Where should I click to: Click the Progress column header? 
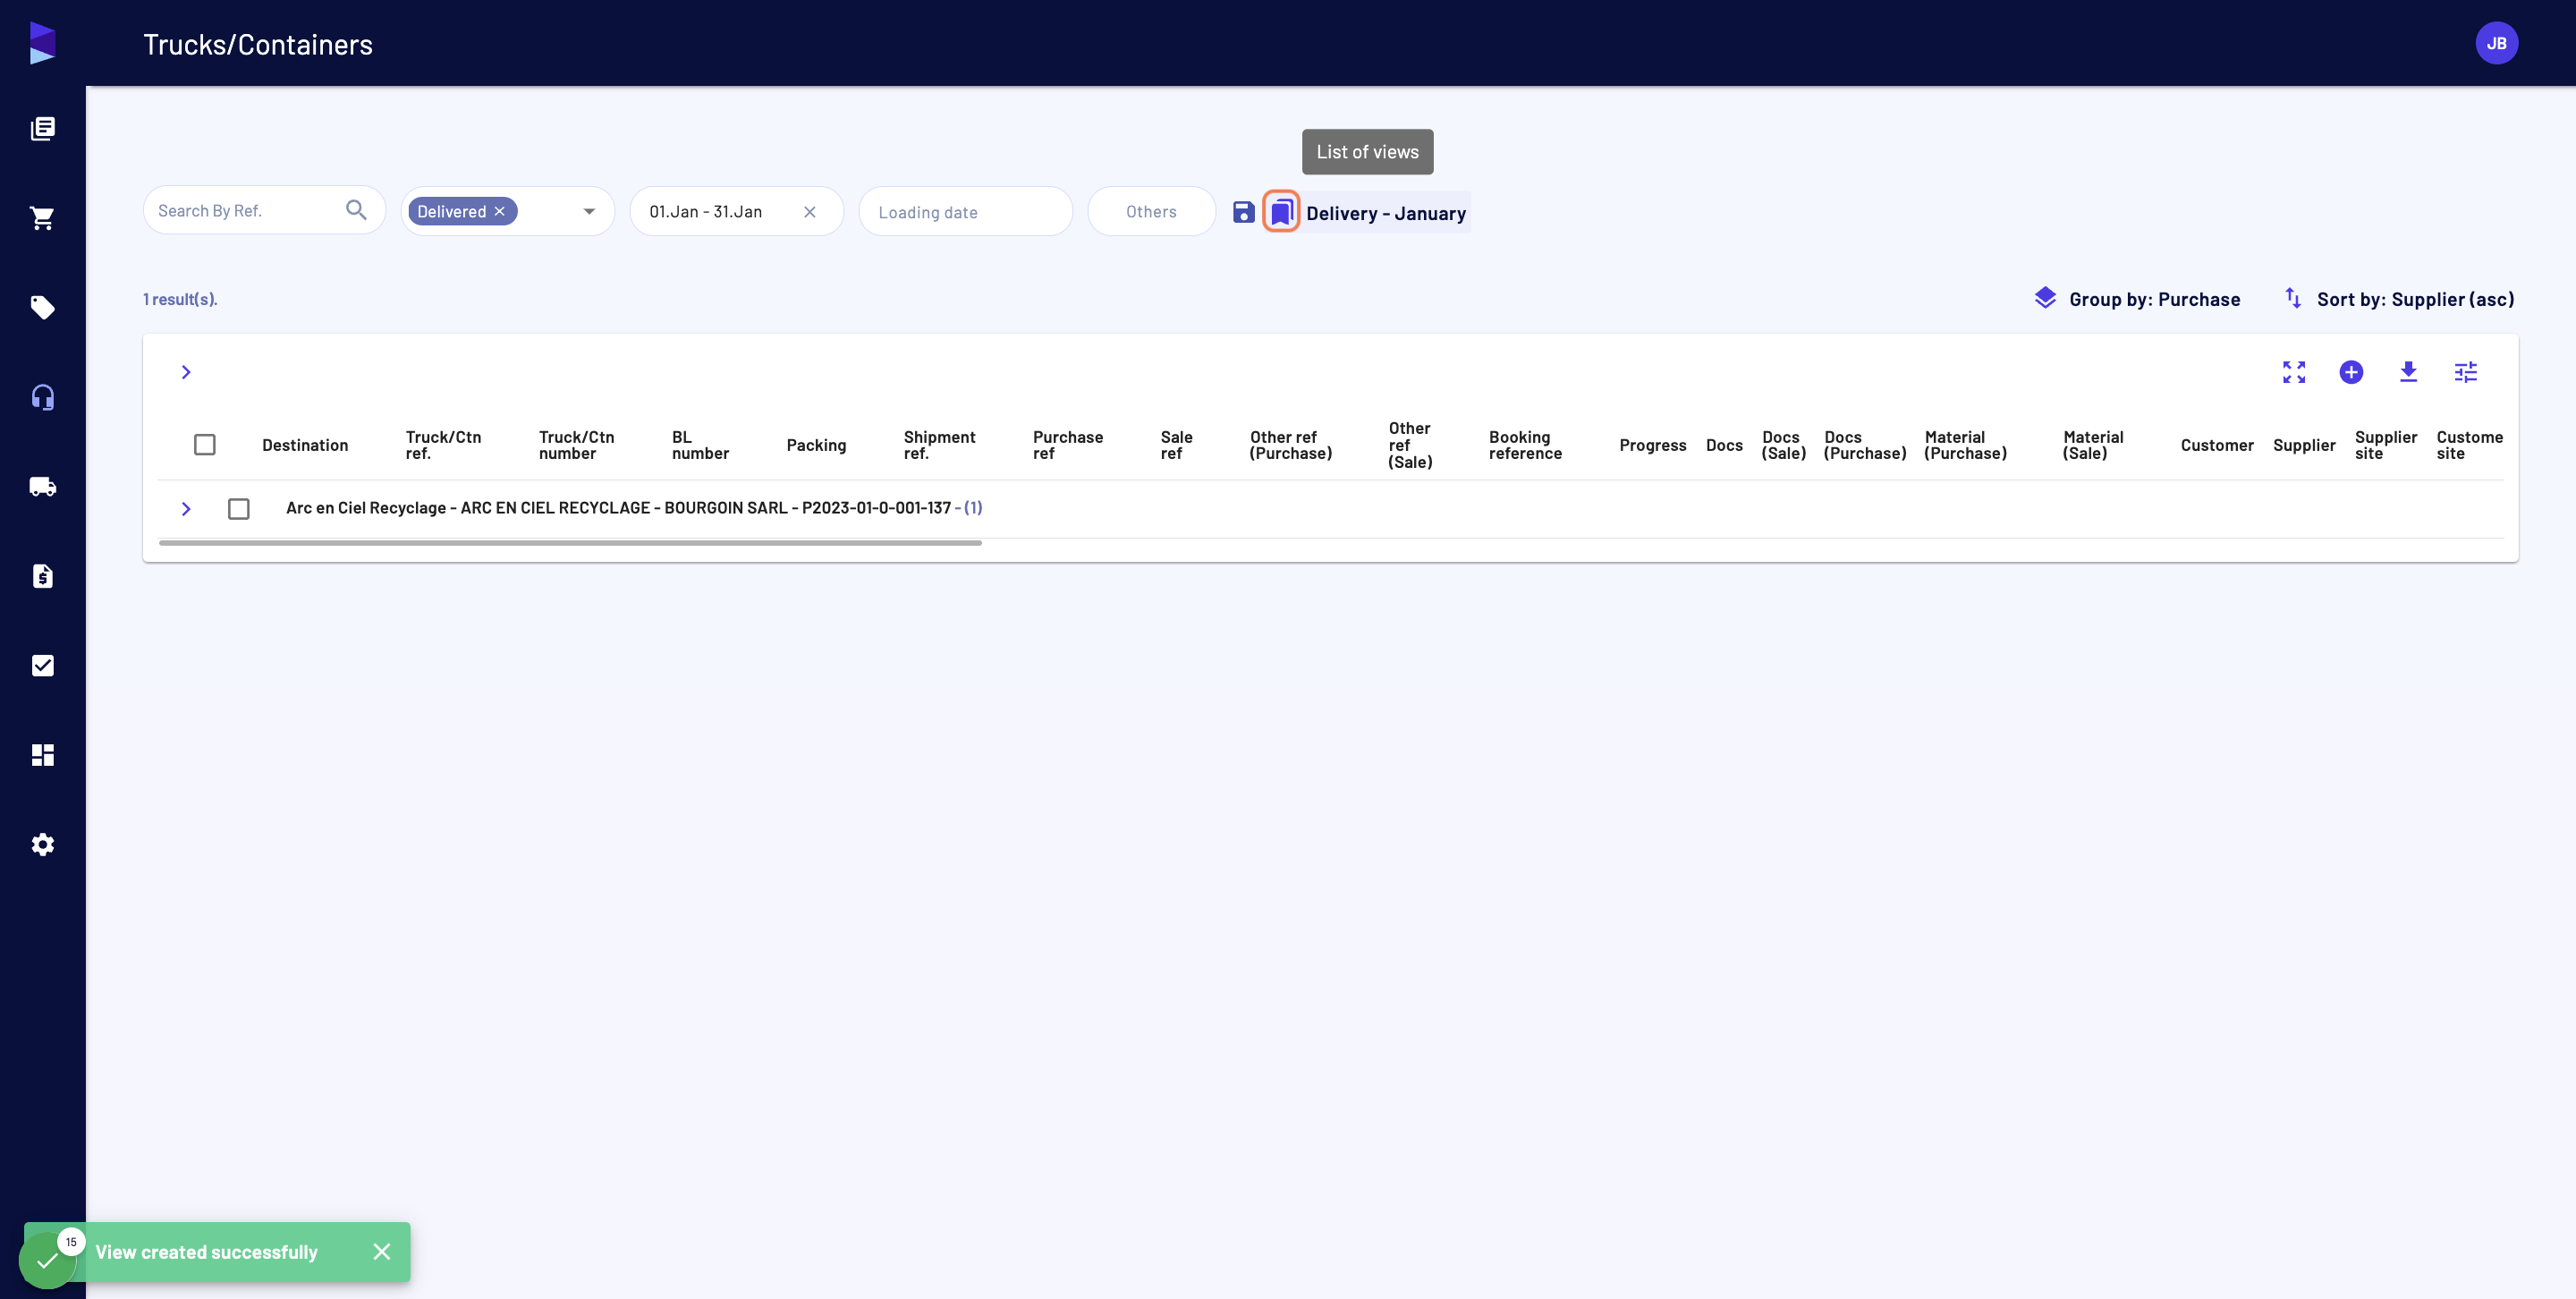tap(1652, 446)
